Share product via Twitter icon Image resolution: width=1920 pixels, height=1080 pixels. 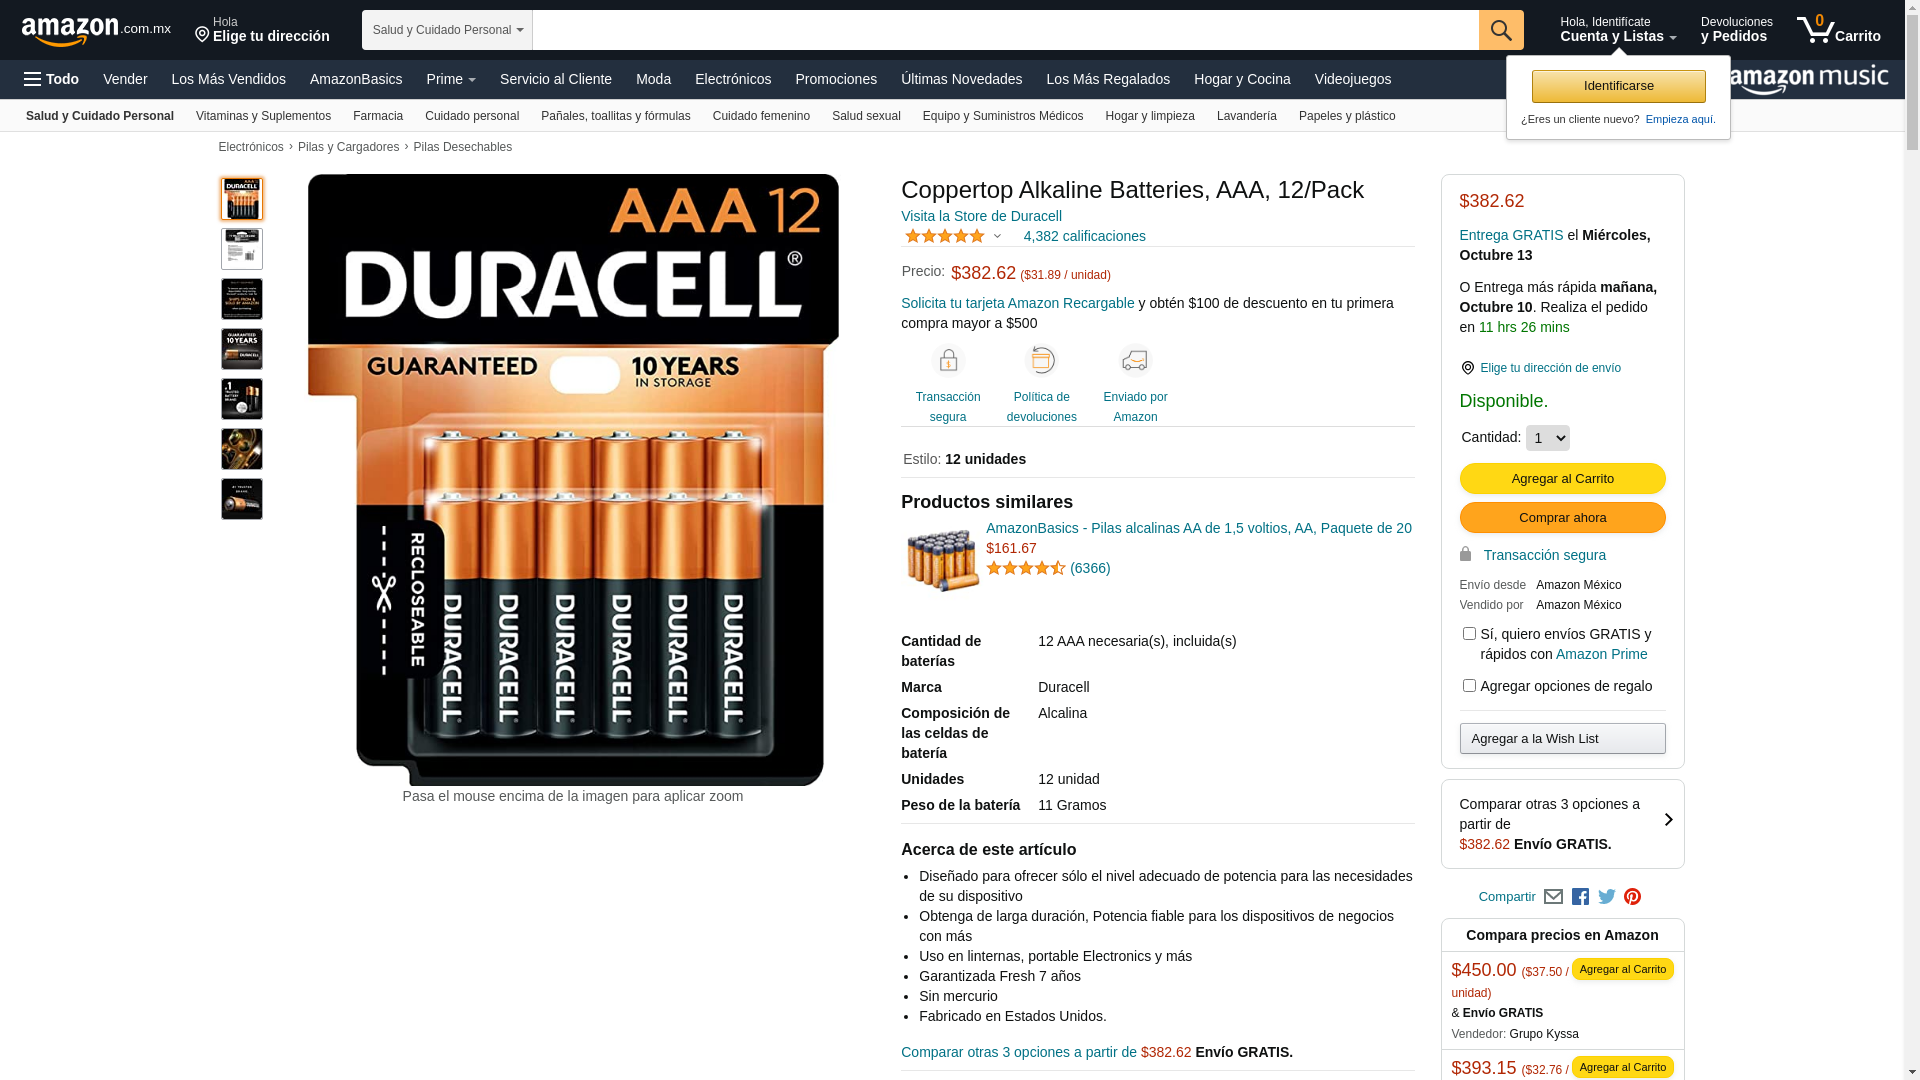click(x=1606, y=897)
